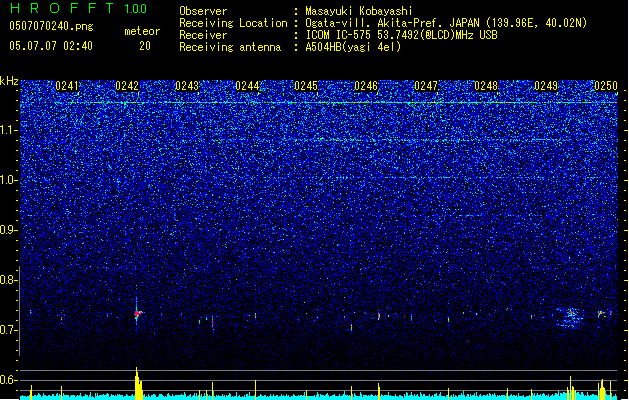Click the A504HB(yagi 4el) antenna text
Screen dimensions: 629x400
353,47
